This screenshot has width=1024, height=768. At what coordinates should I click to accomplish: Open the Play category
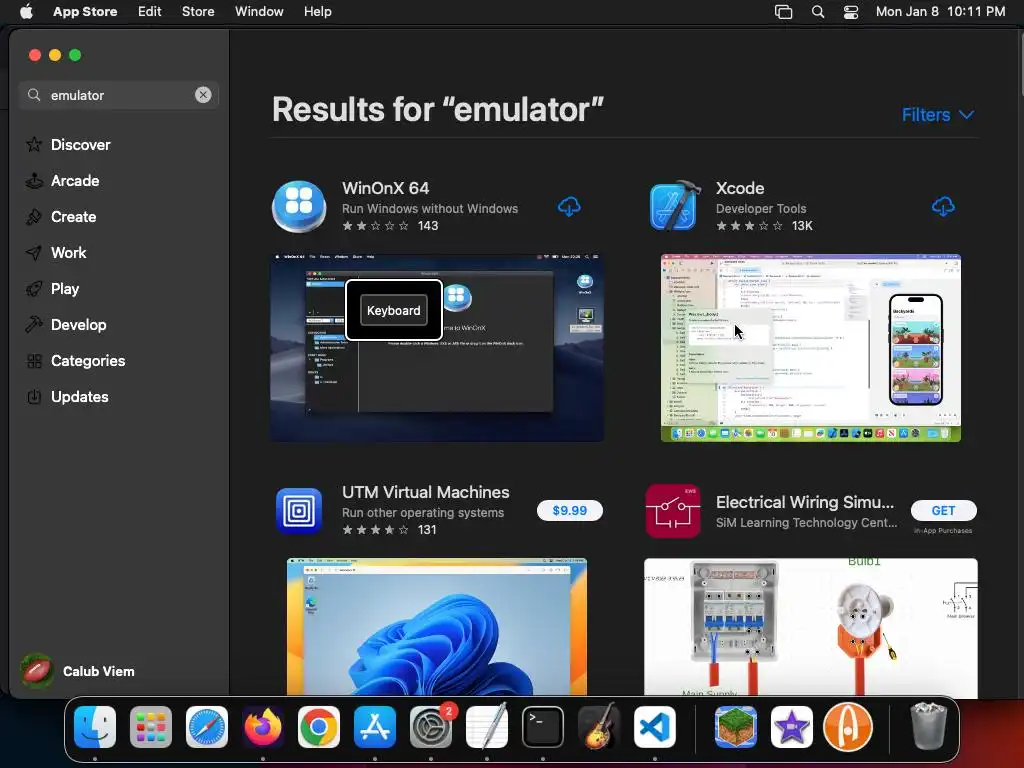(52, 289)
